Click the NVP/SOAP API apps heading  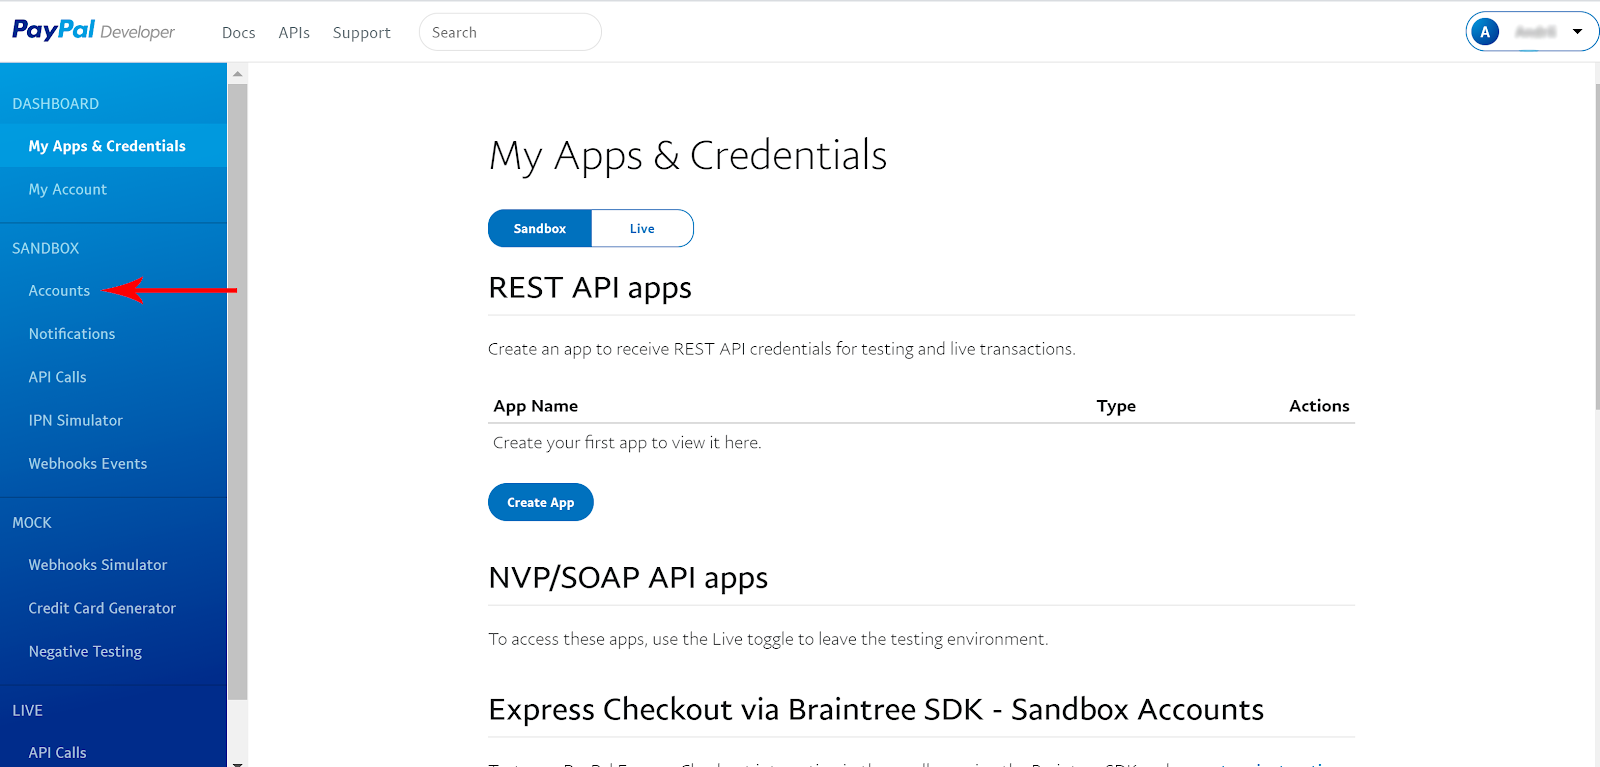click(x=628, y=578)
